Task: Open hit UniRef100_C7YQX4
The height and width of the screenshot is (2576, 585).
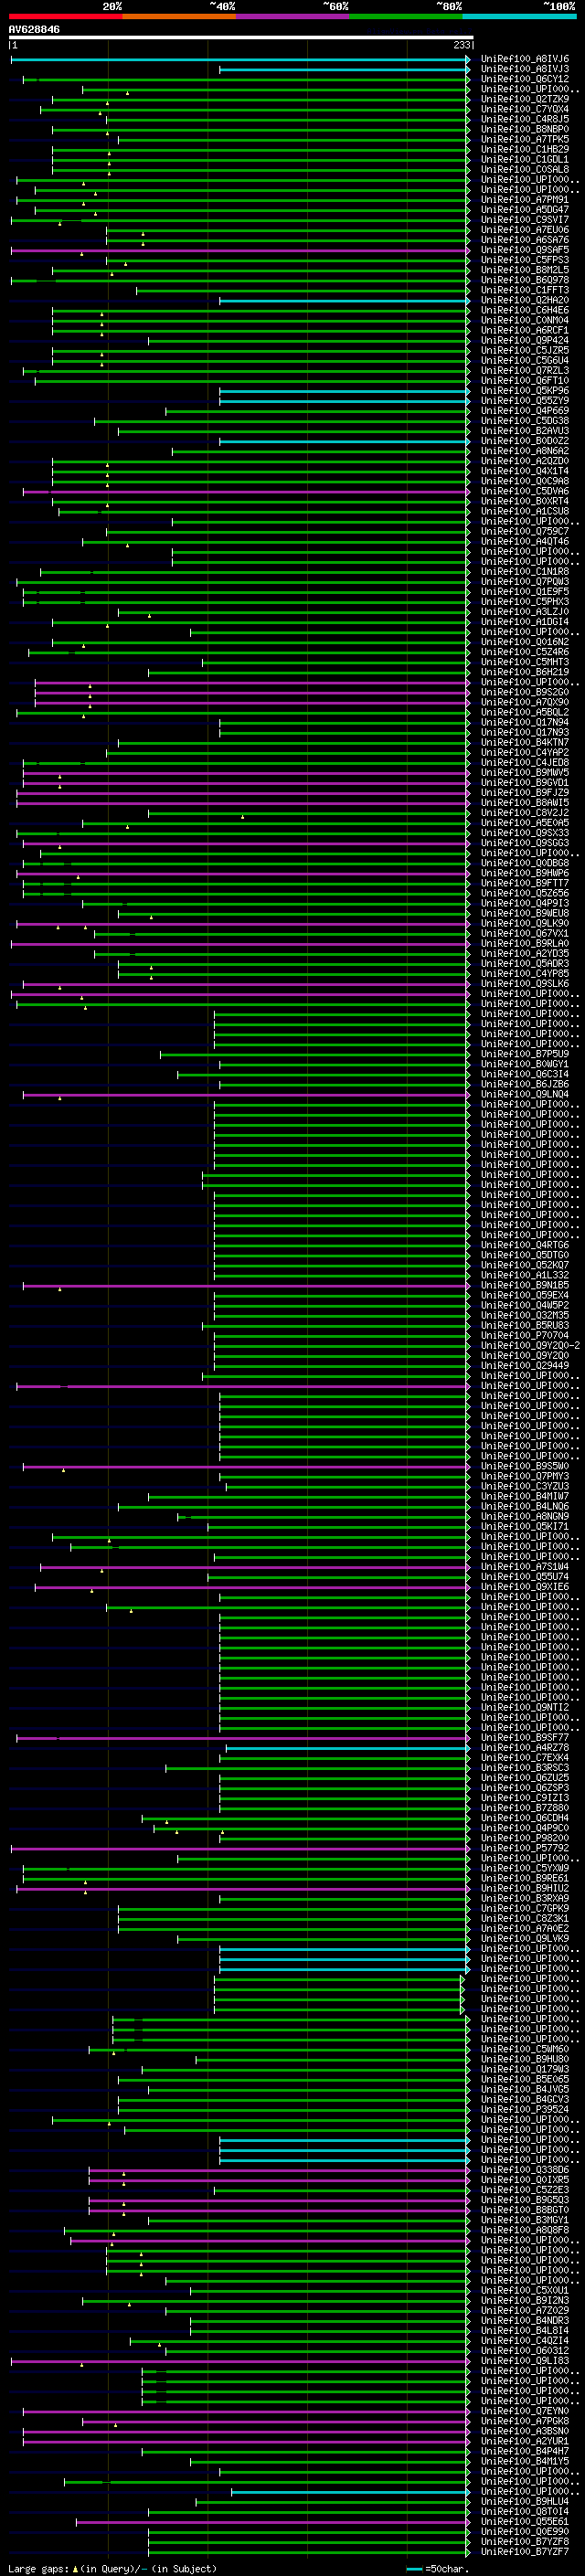Action: (x=524, y=109)
